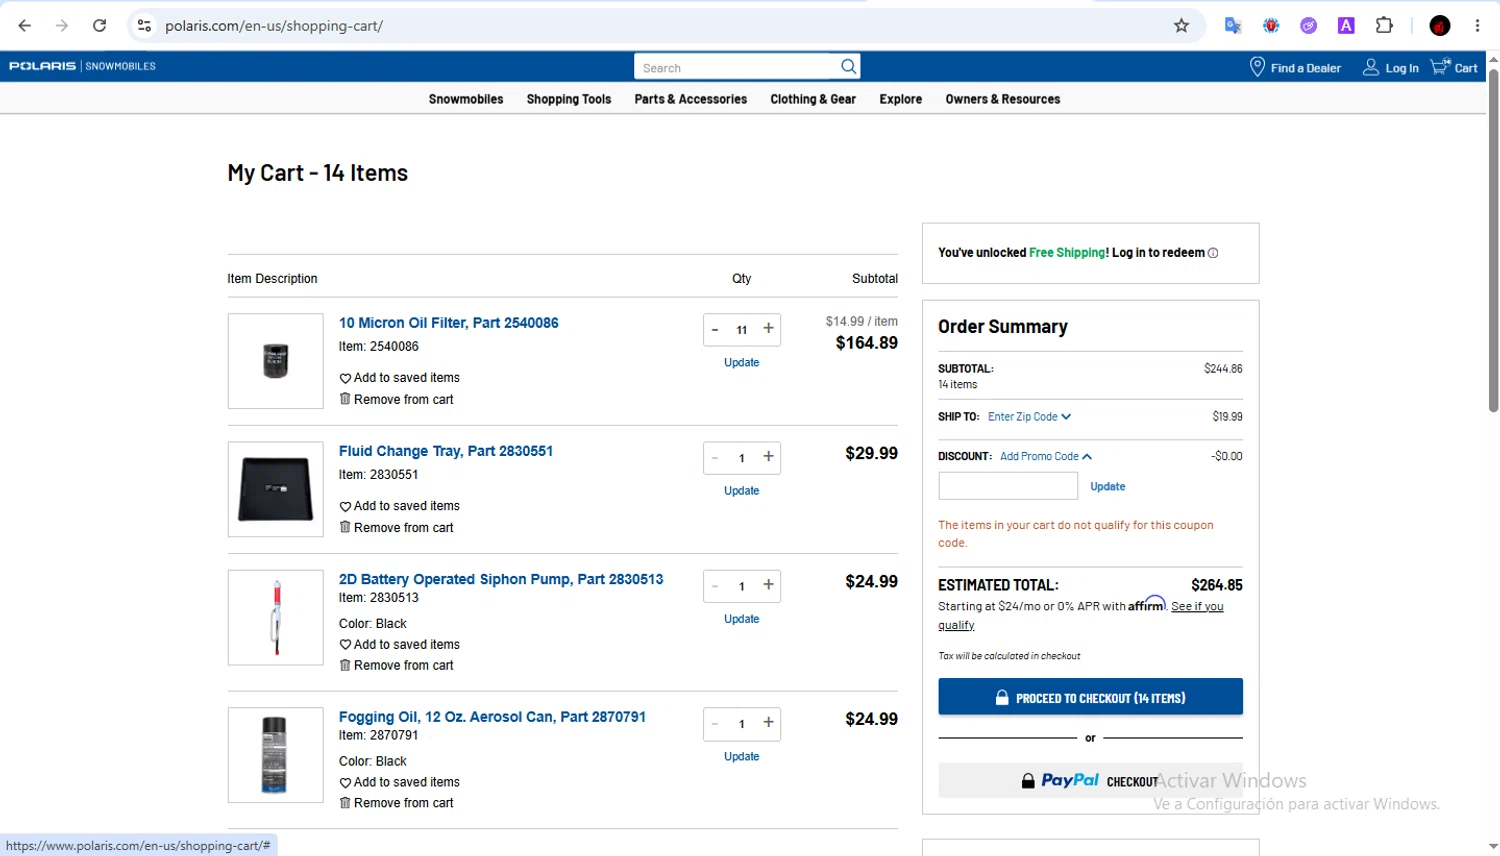Click the Oil Filter quantity field
Screen dimensions: 1500x856
click(742, 329)
